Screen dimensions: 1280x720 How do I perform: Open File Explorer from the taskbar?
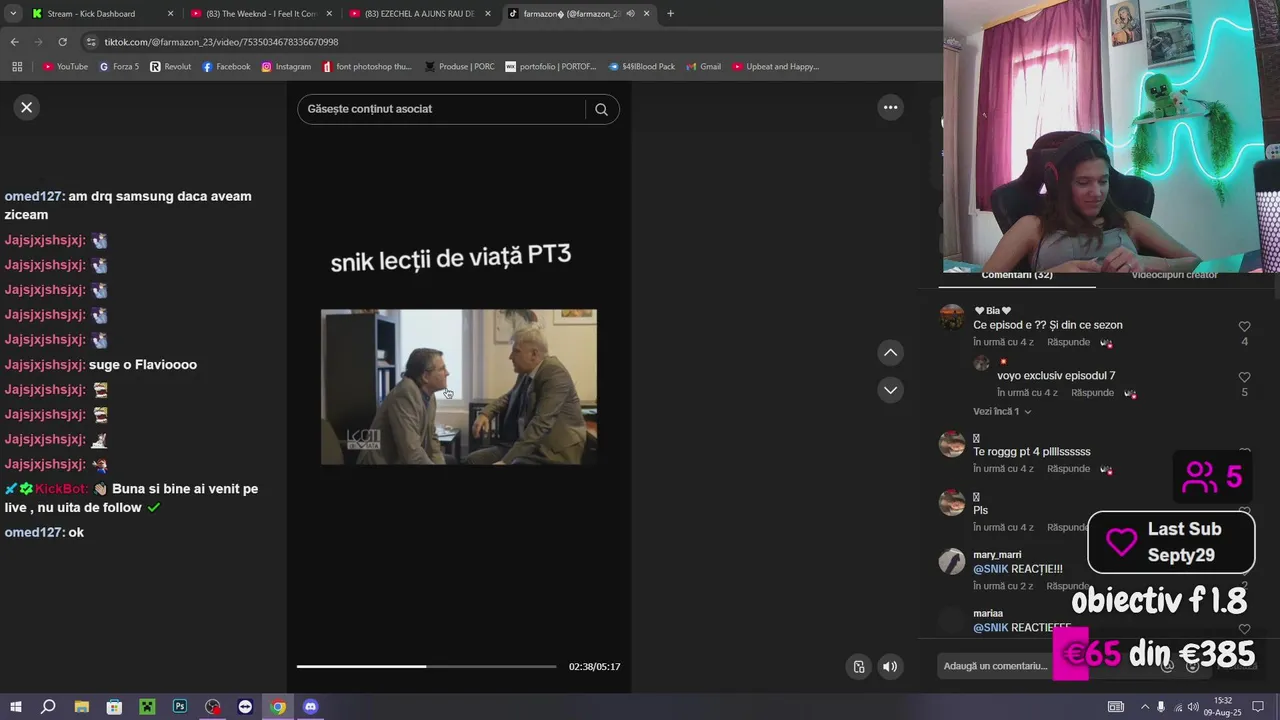(82, 707)
